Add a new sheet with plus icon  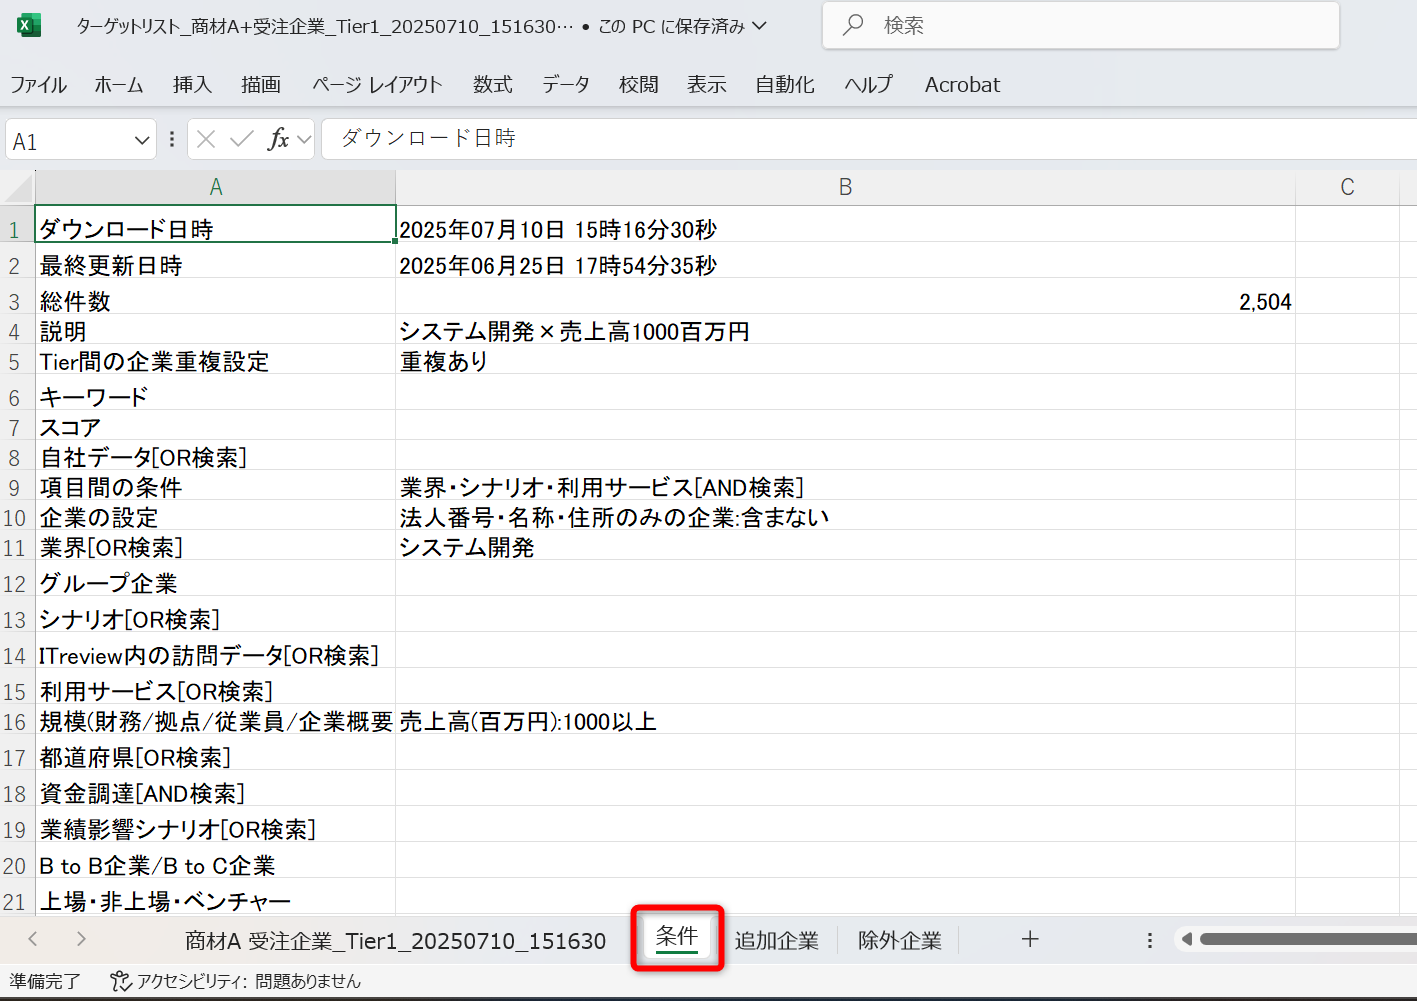1030,939
